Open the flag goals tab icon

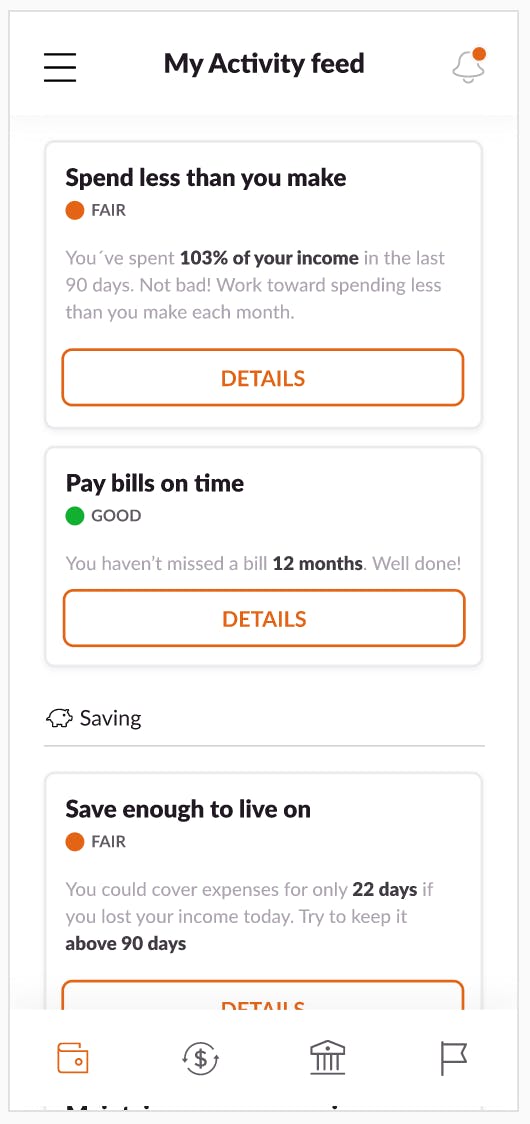[453, 1059]
